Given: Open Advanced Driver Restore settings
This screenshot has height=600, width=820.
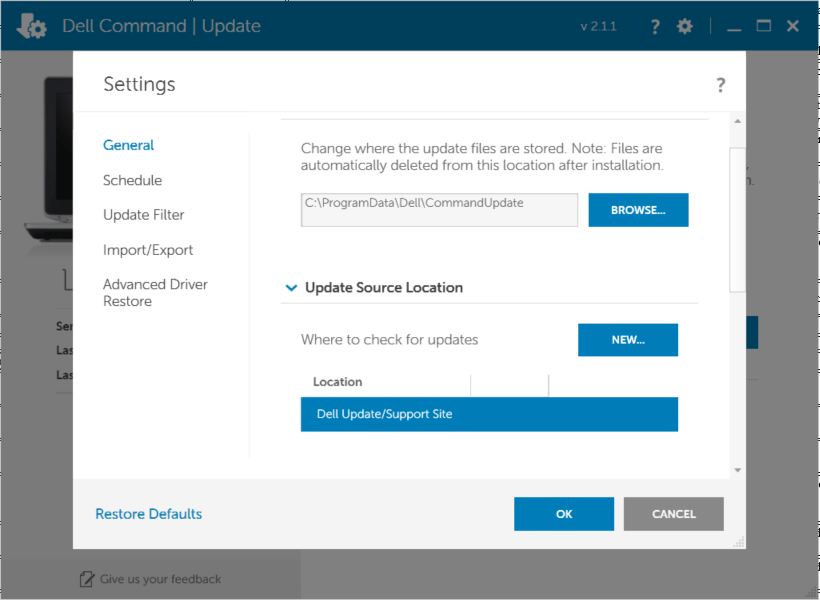Looking at the screenshot, I should click(x=155, y=292).
